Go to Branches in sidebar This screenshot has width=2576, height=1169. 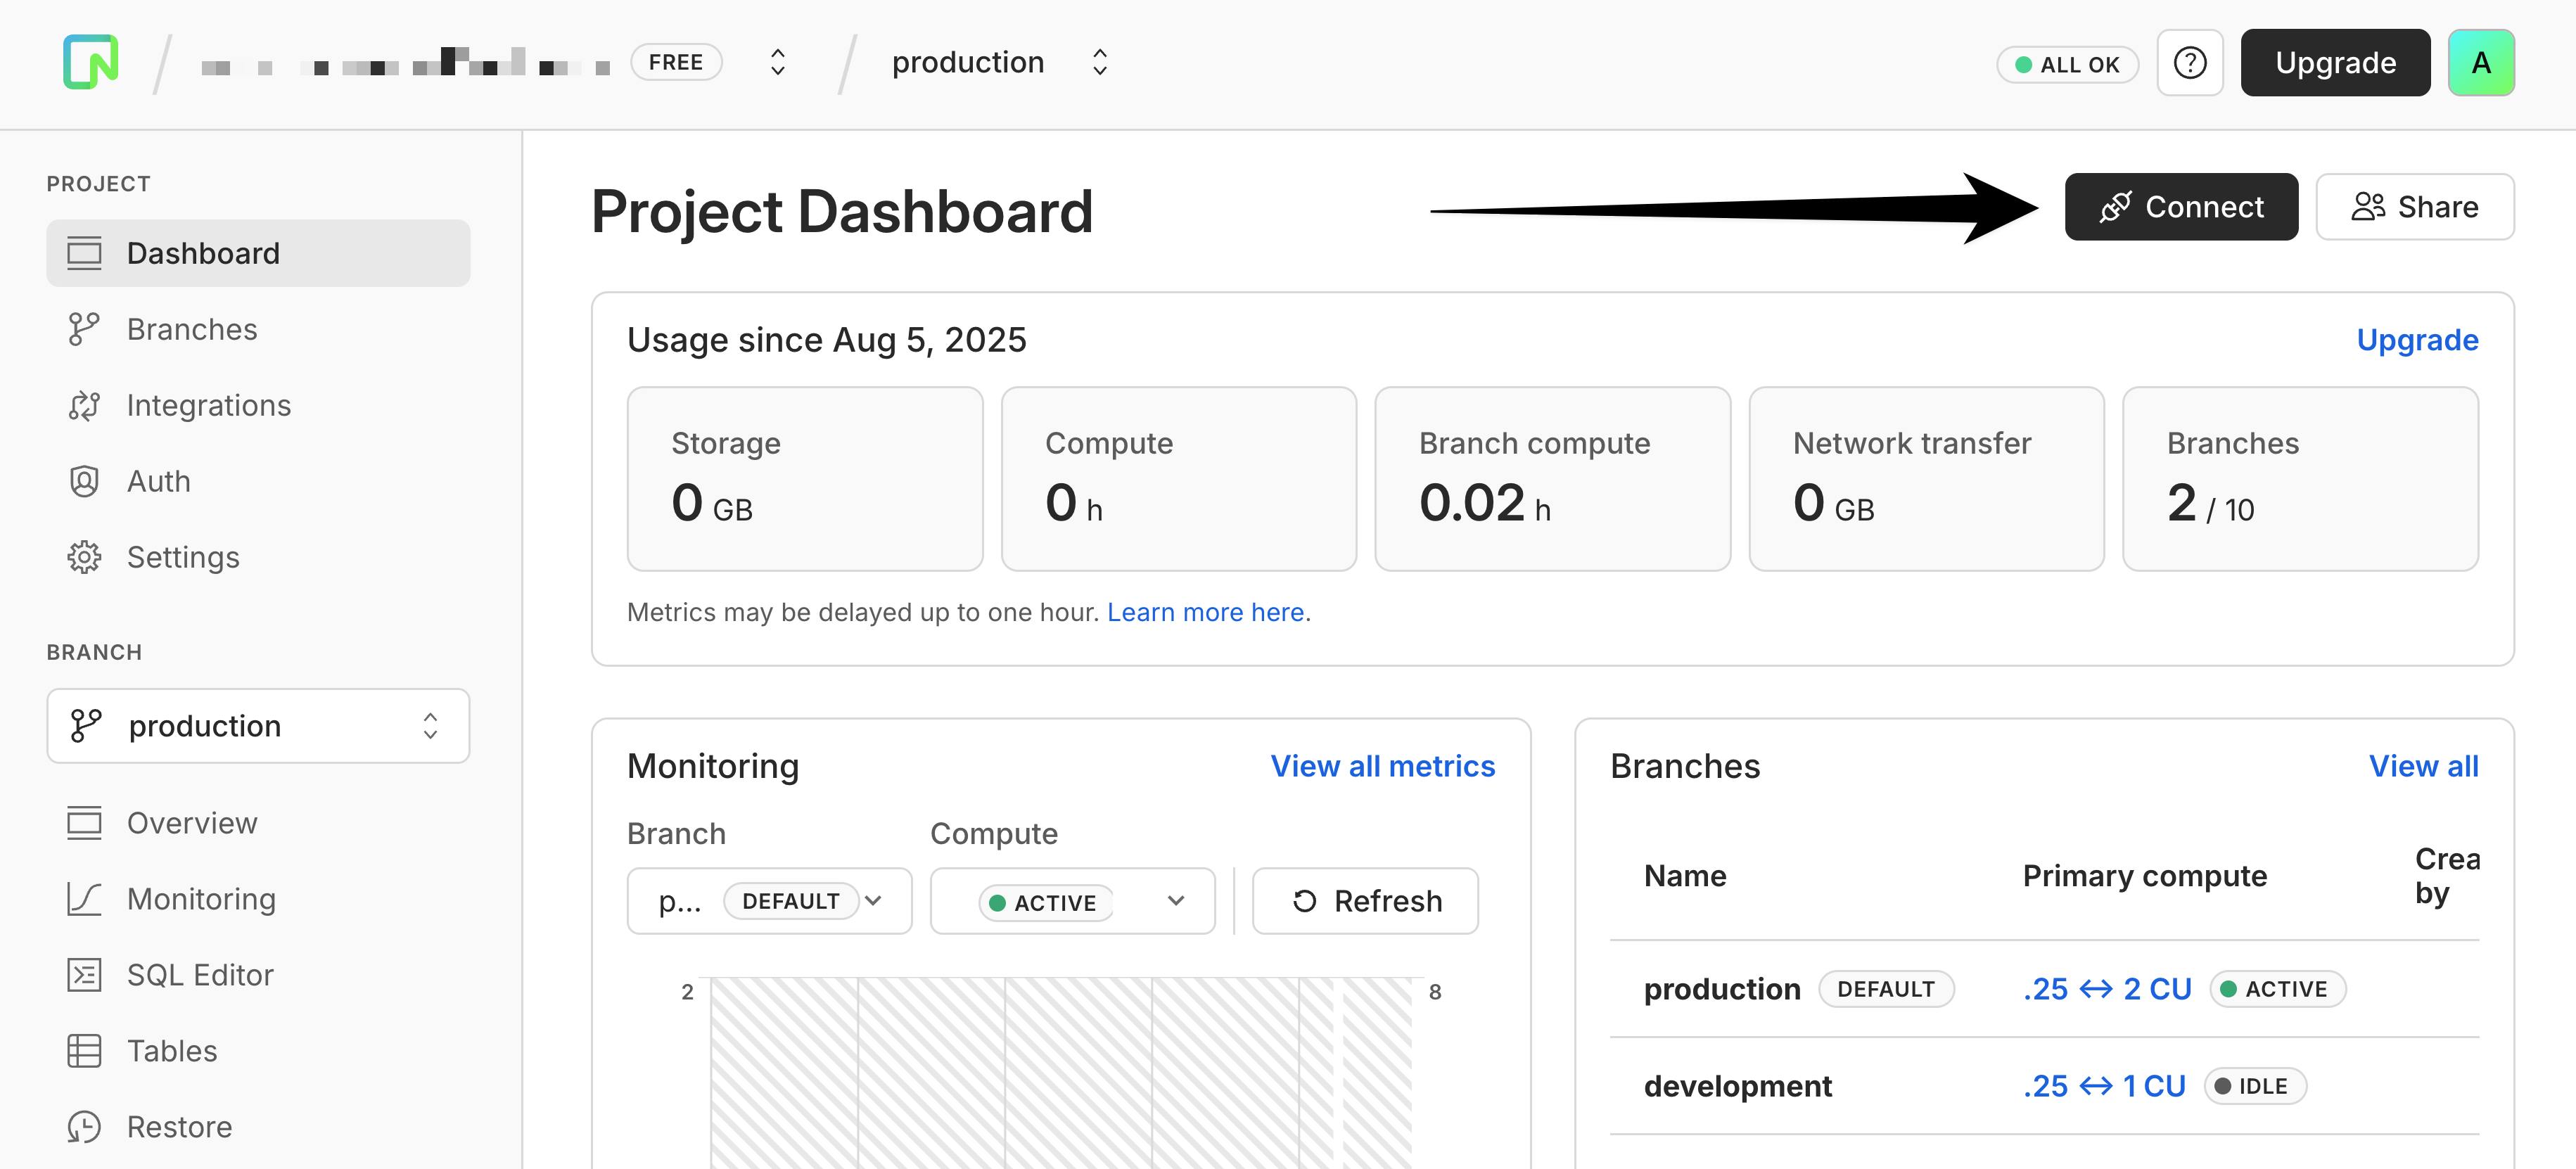(x=258, y=329)
